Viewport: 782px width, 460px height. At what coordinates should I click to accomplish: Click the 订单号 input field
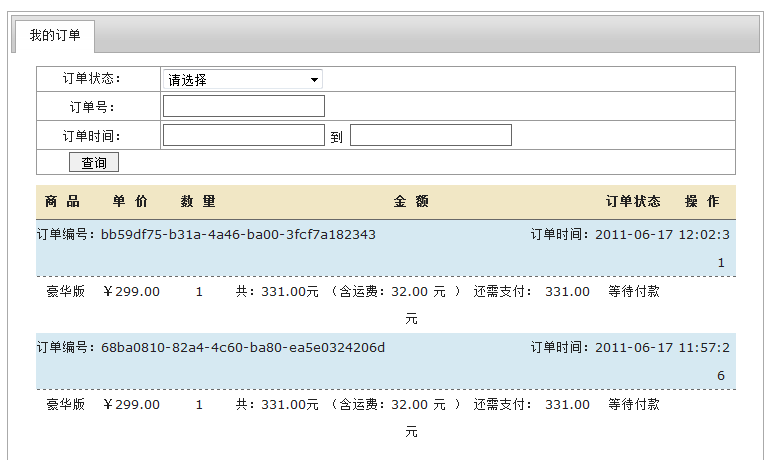point(244,106)
